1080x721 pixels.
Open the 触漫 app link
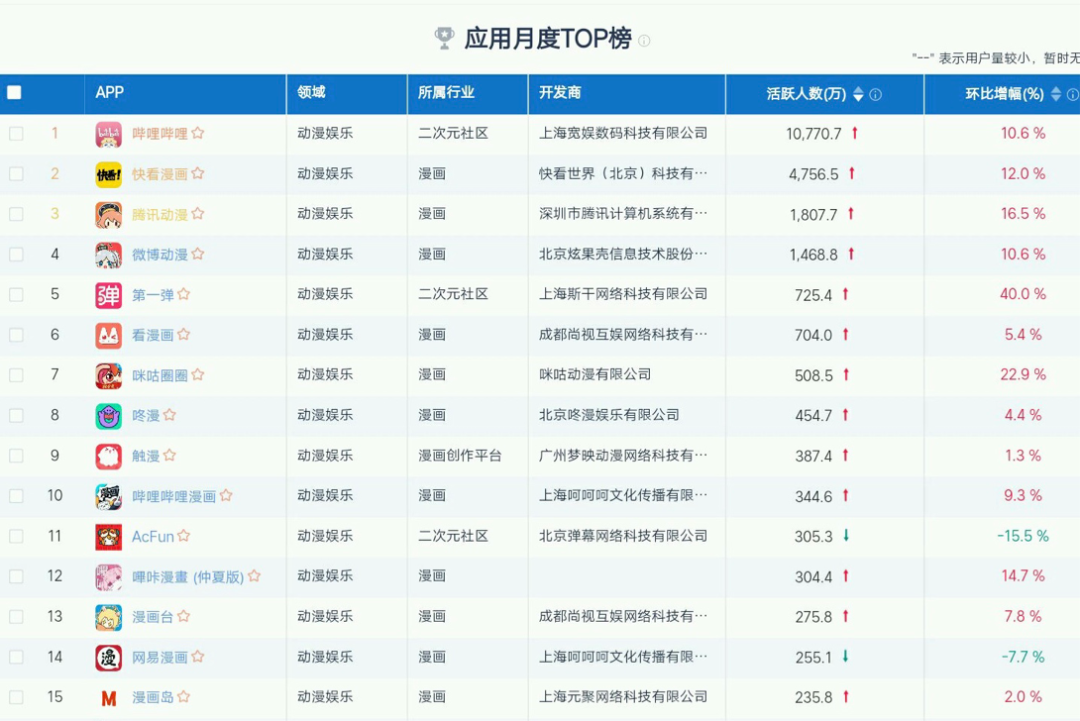coord(145,456)
